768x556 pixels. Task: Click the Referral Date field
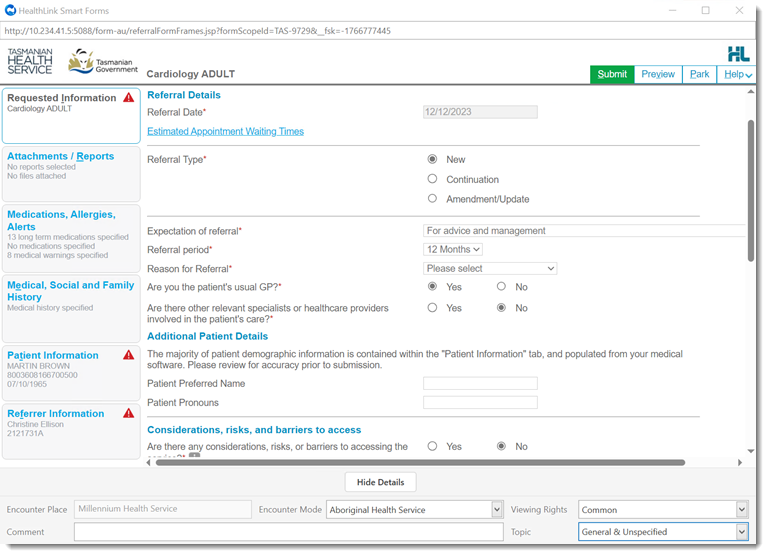point(480,112)
